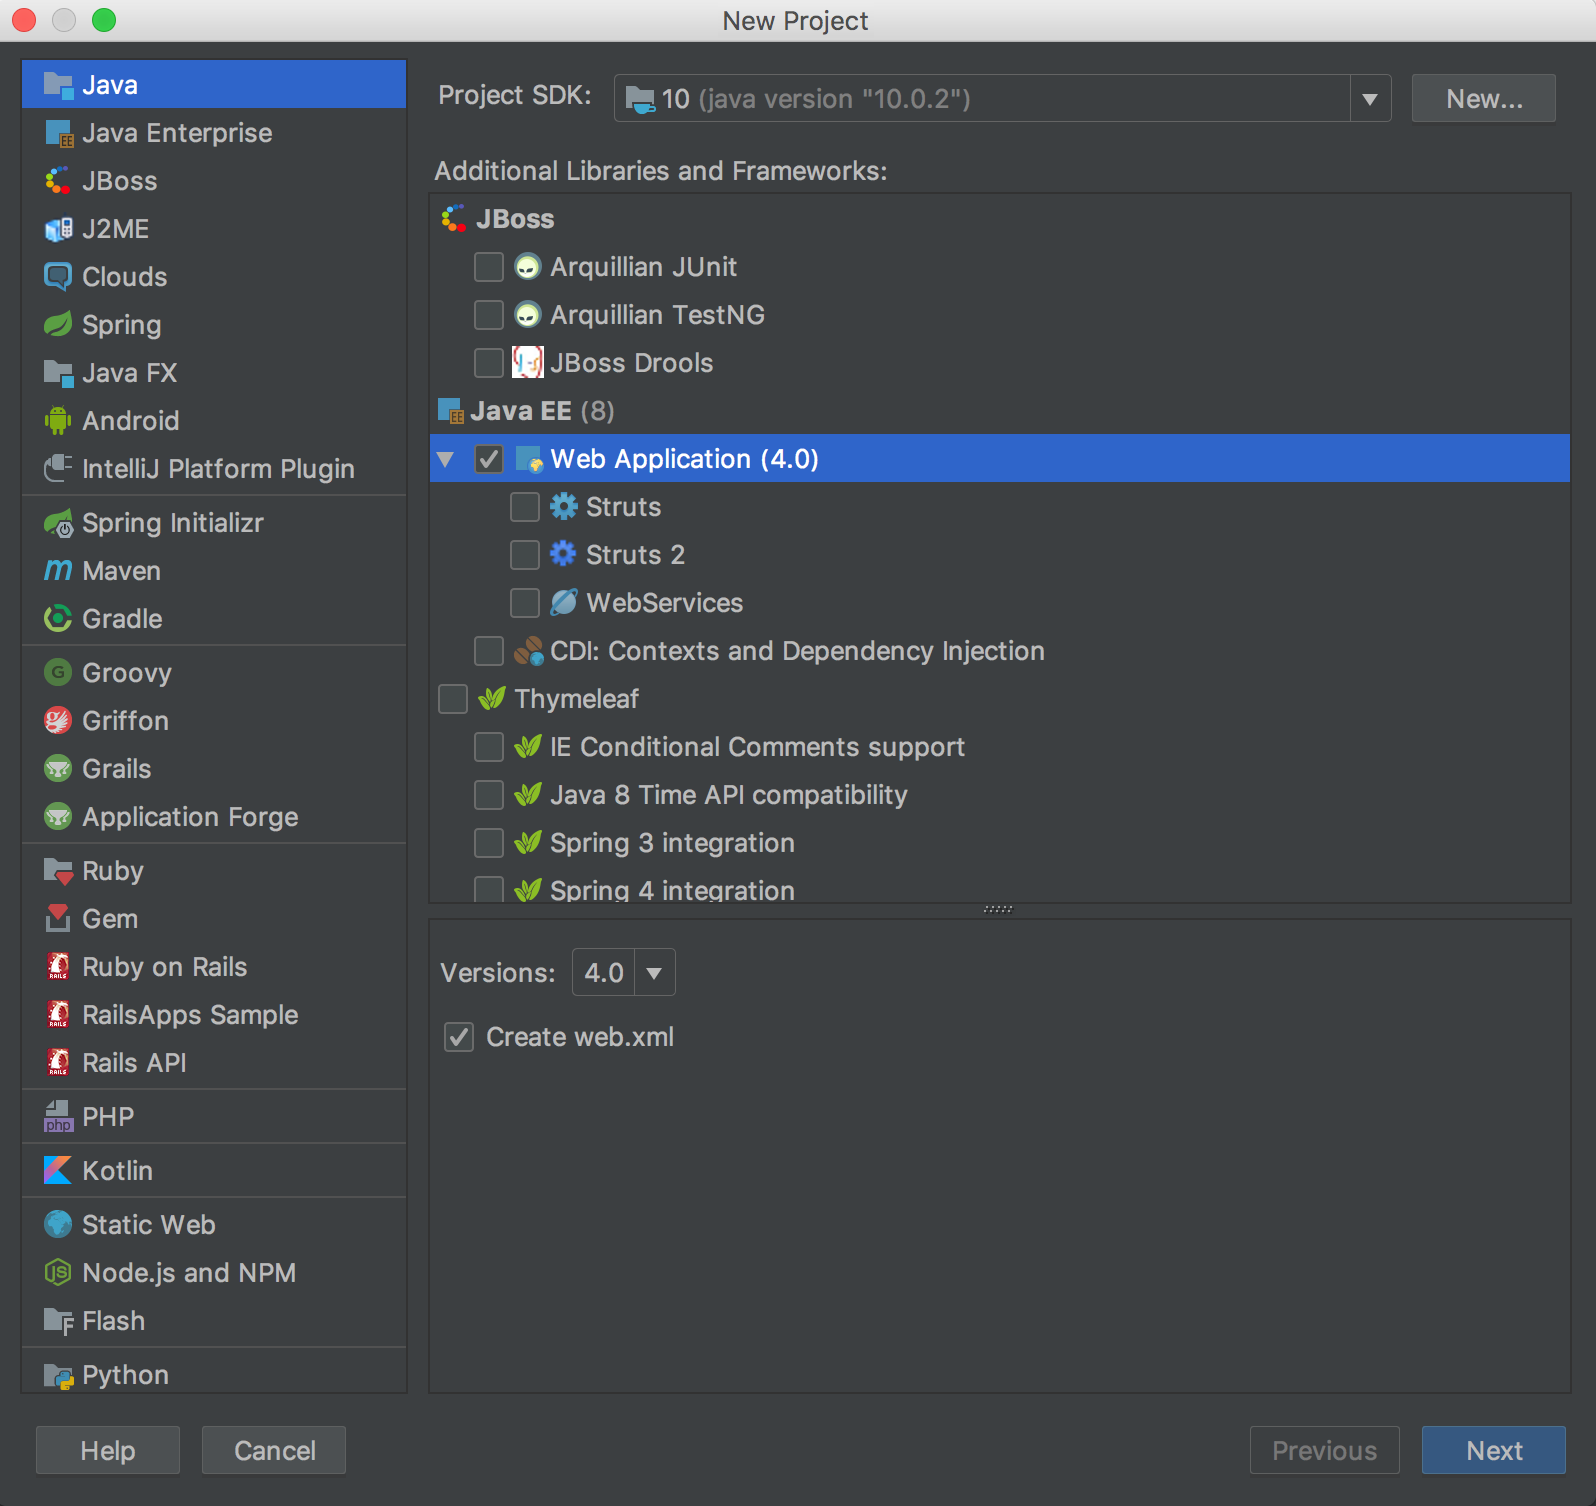1596x1506 pixels.
Task: Click the Struts 2 gear icon
Action: (x=564, y=555)
